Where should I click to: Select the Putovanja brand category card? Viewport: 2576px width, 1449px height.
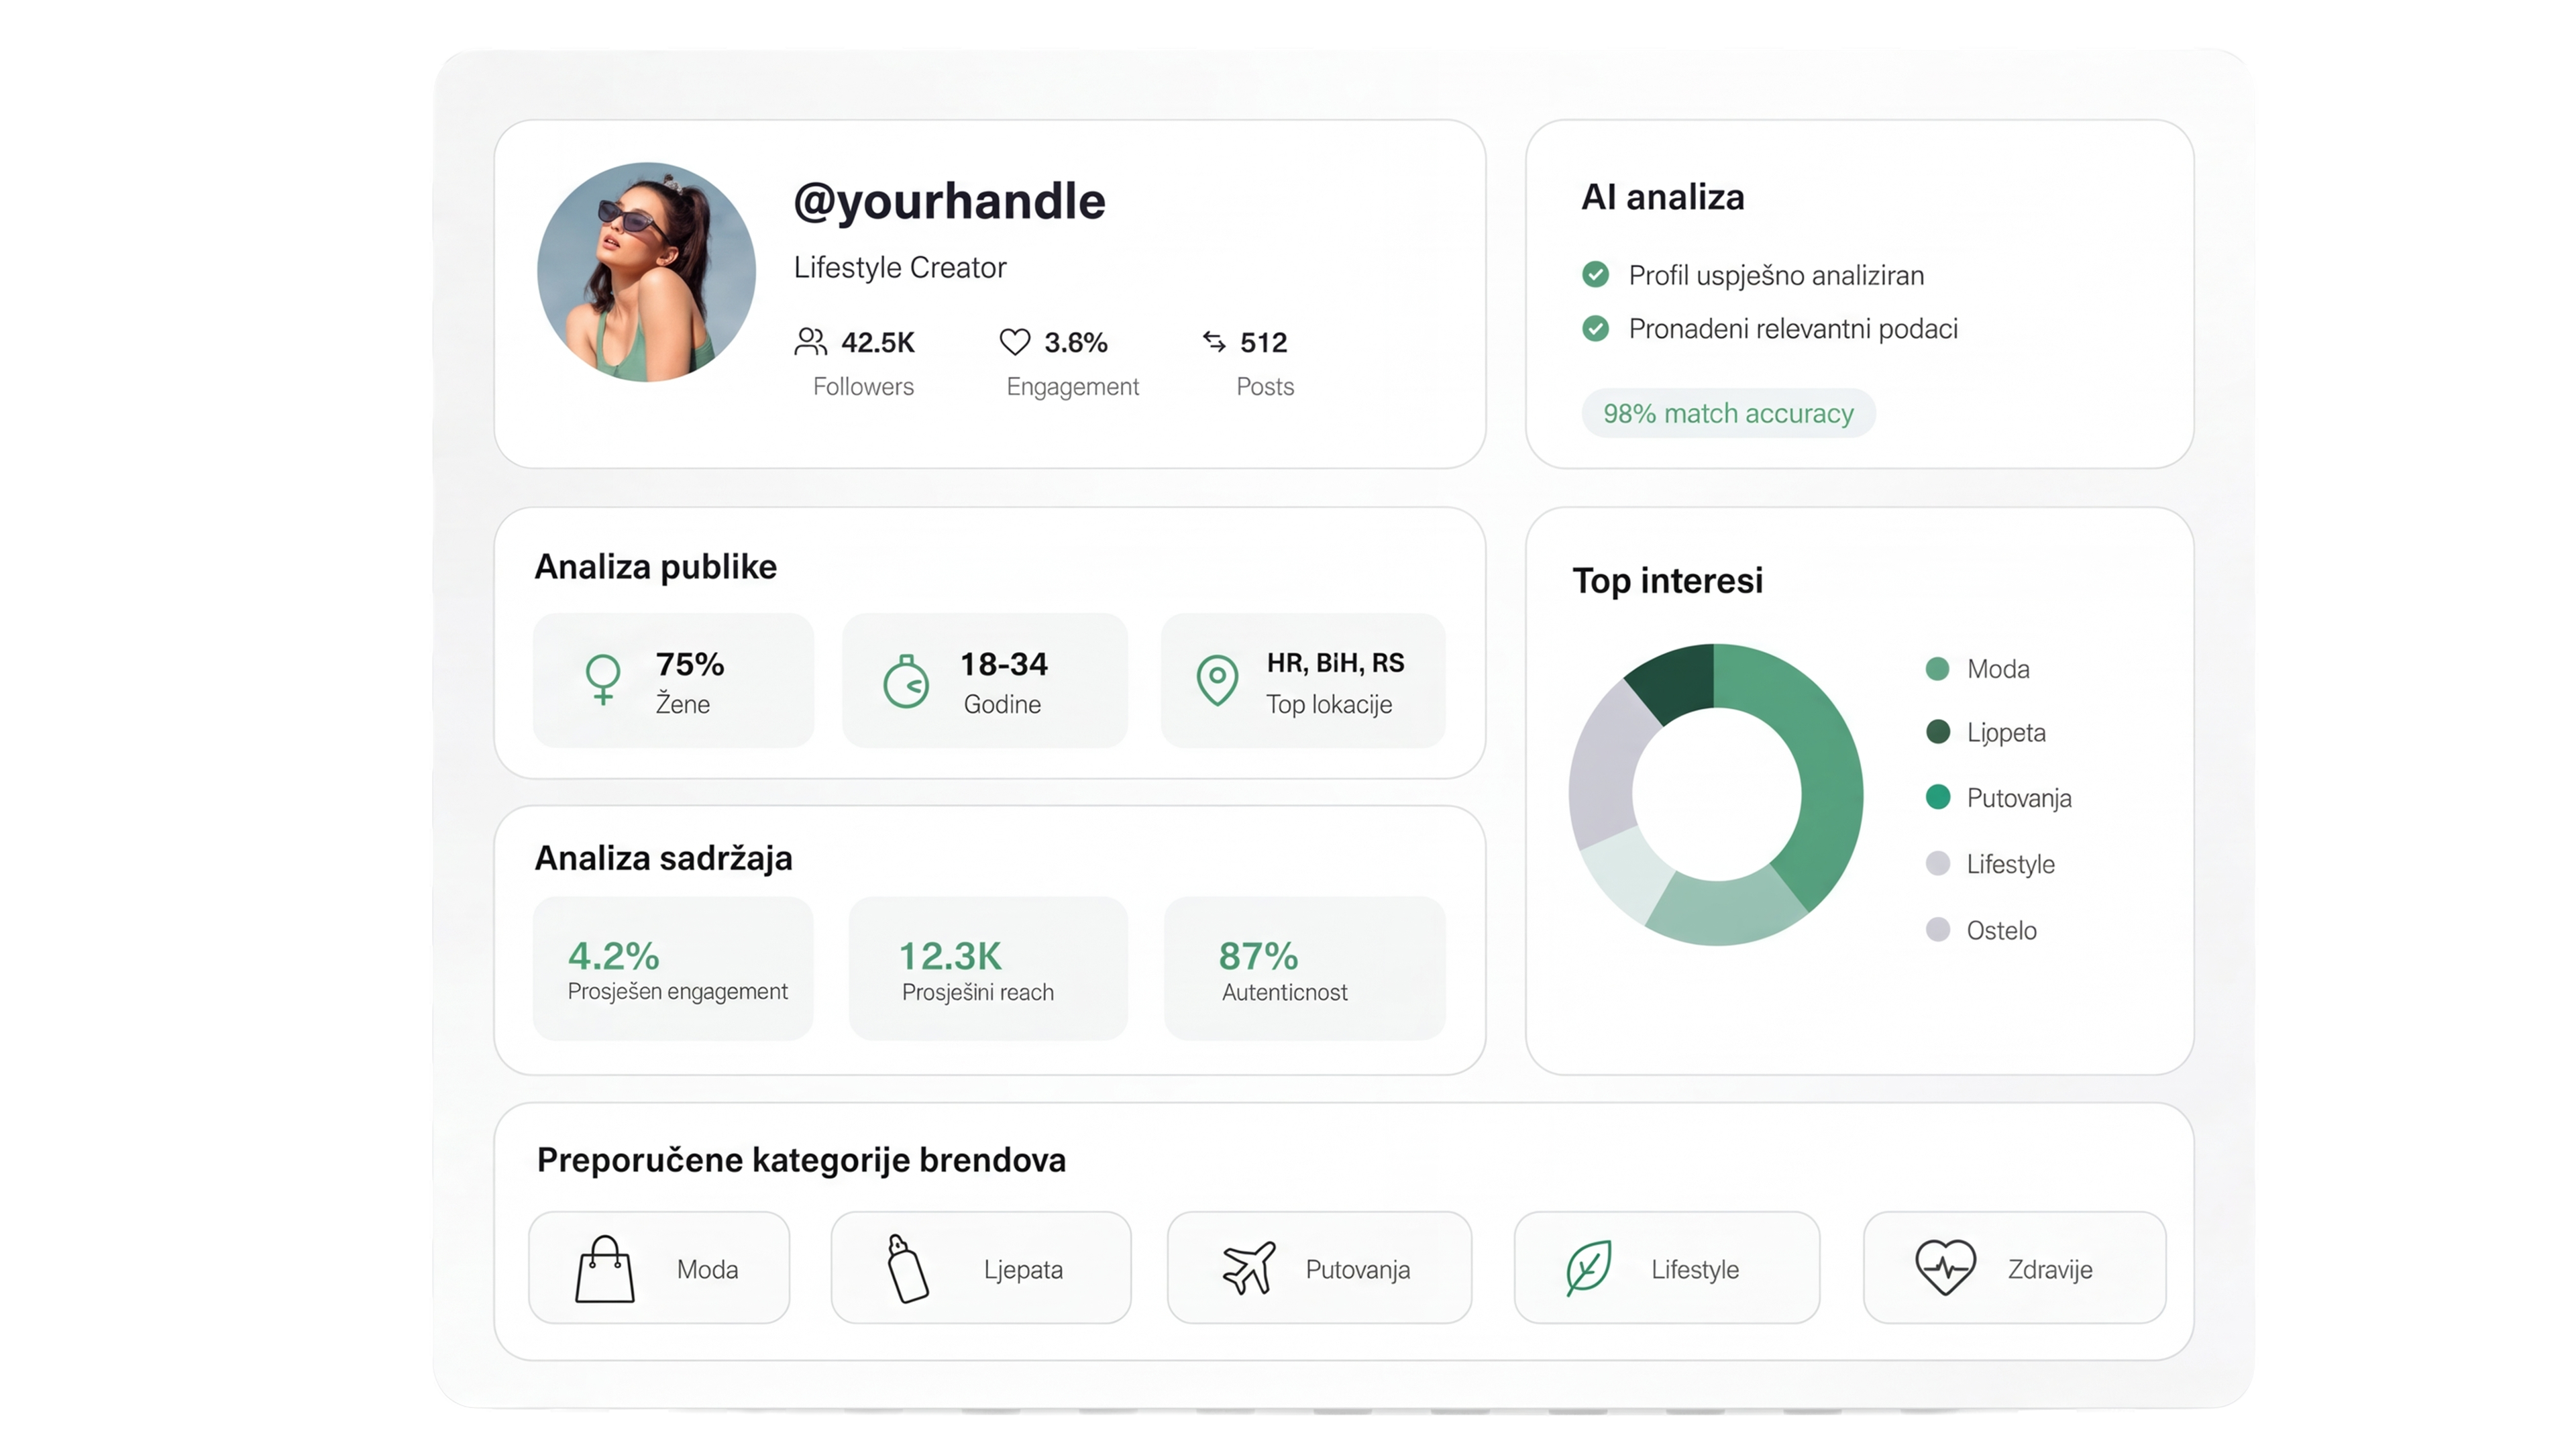tap(1319, 1268)
